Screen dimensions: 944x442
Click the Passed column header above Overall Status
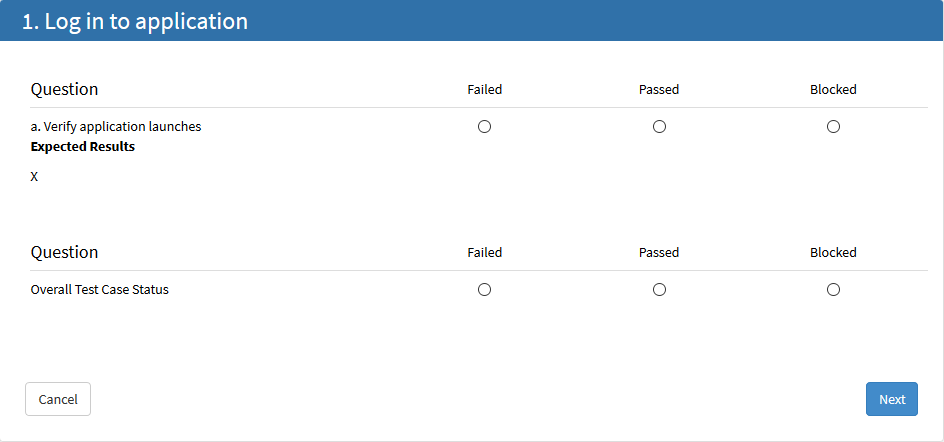click(659, 252)
